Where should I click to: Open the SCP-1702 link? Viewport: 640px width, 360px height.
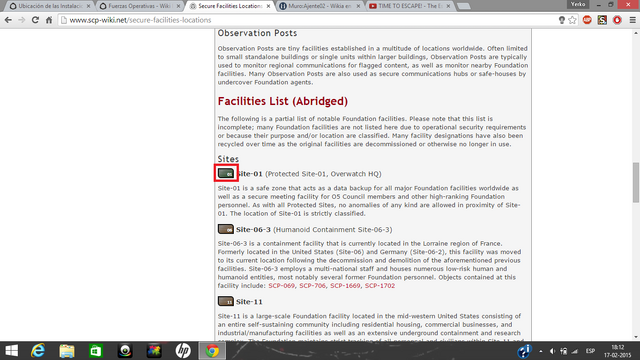380,285
